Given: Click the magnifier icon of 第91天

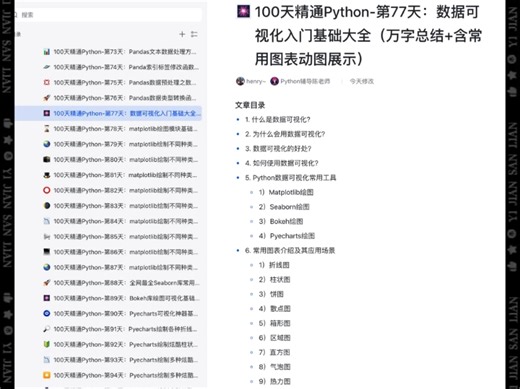Looking at the screenshot, I should click(47, 329).
